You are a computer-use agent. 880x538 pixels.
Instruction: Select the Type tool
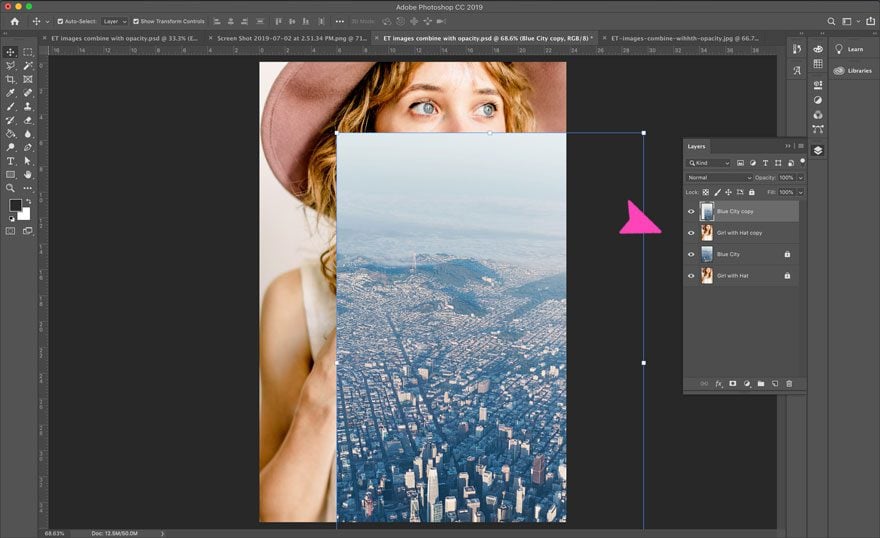tap(11, 160)
